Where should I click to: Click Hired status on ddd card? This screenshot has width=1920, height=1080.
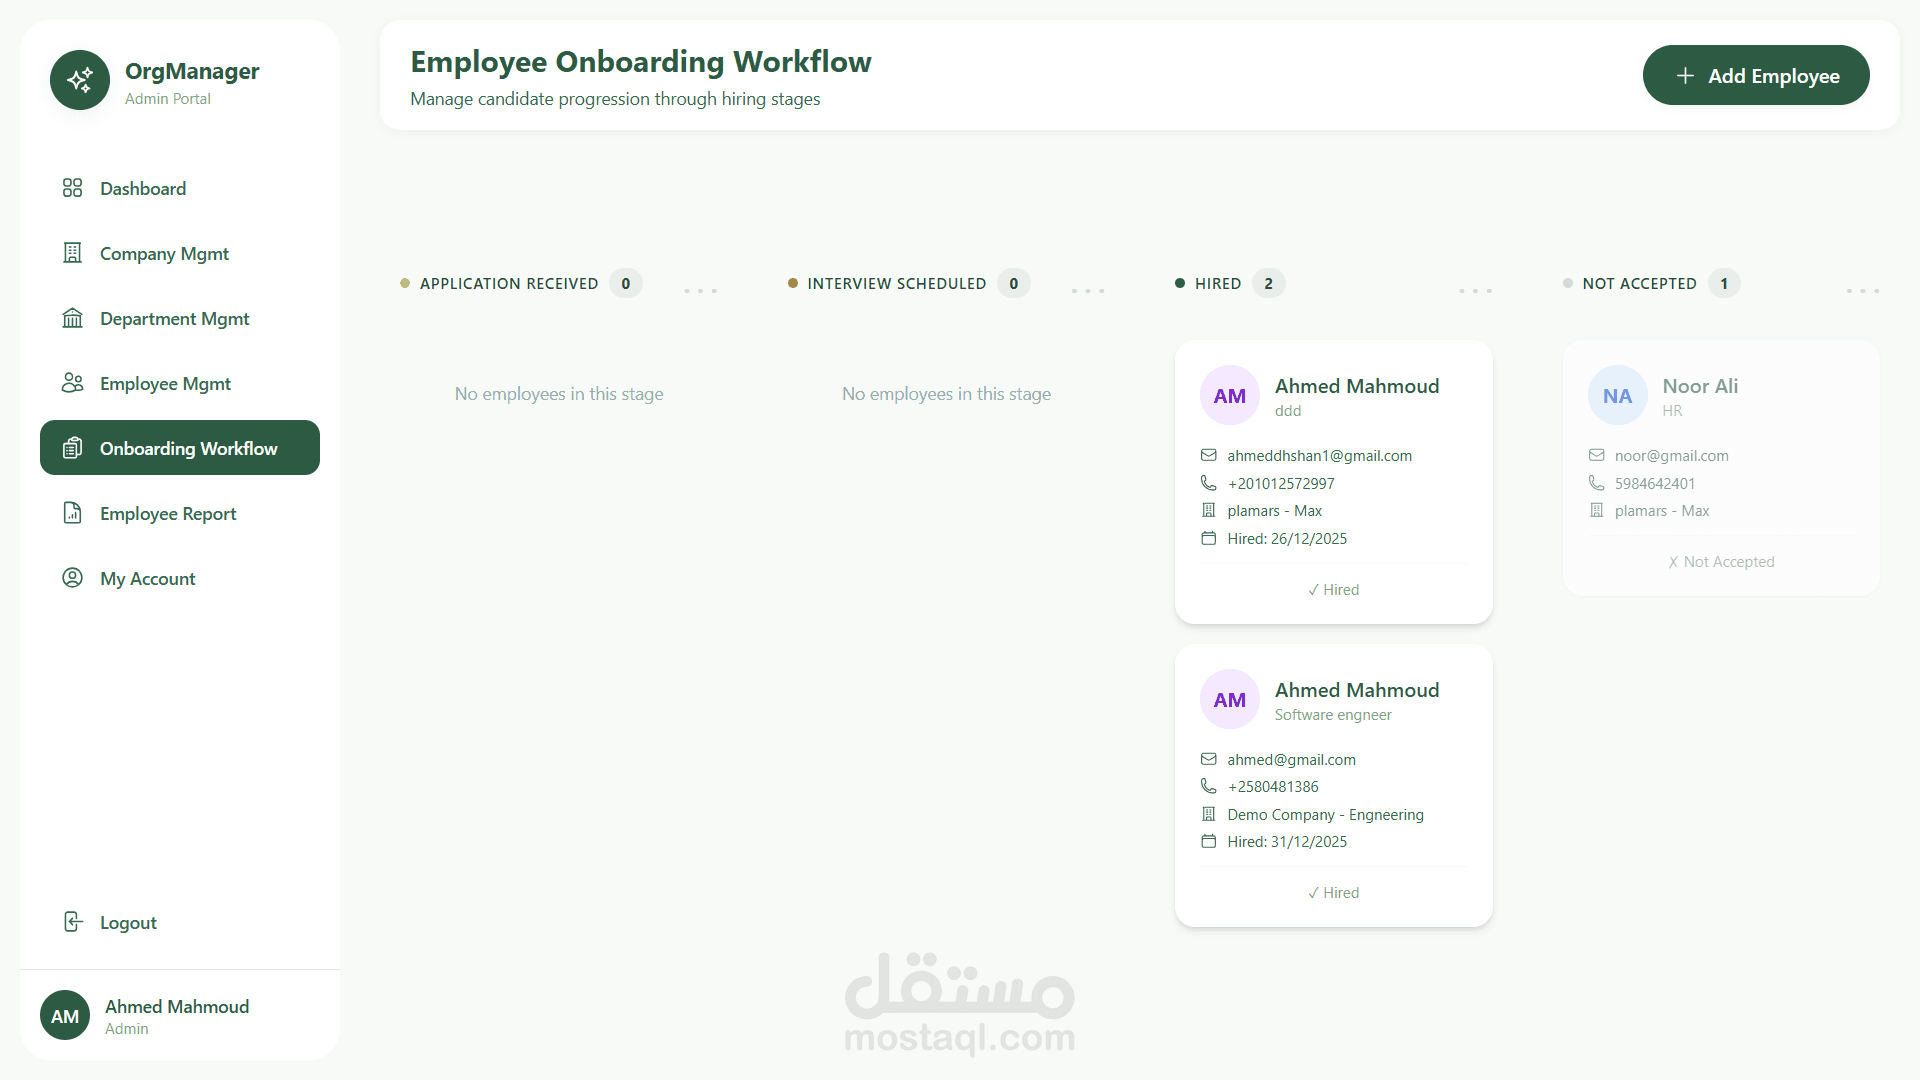point(1333,590)
